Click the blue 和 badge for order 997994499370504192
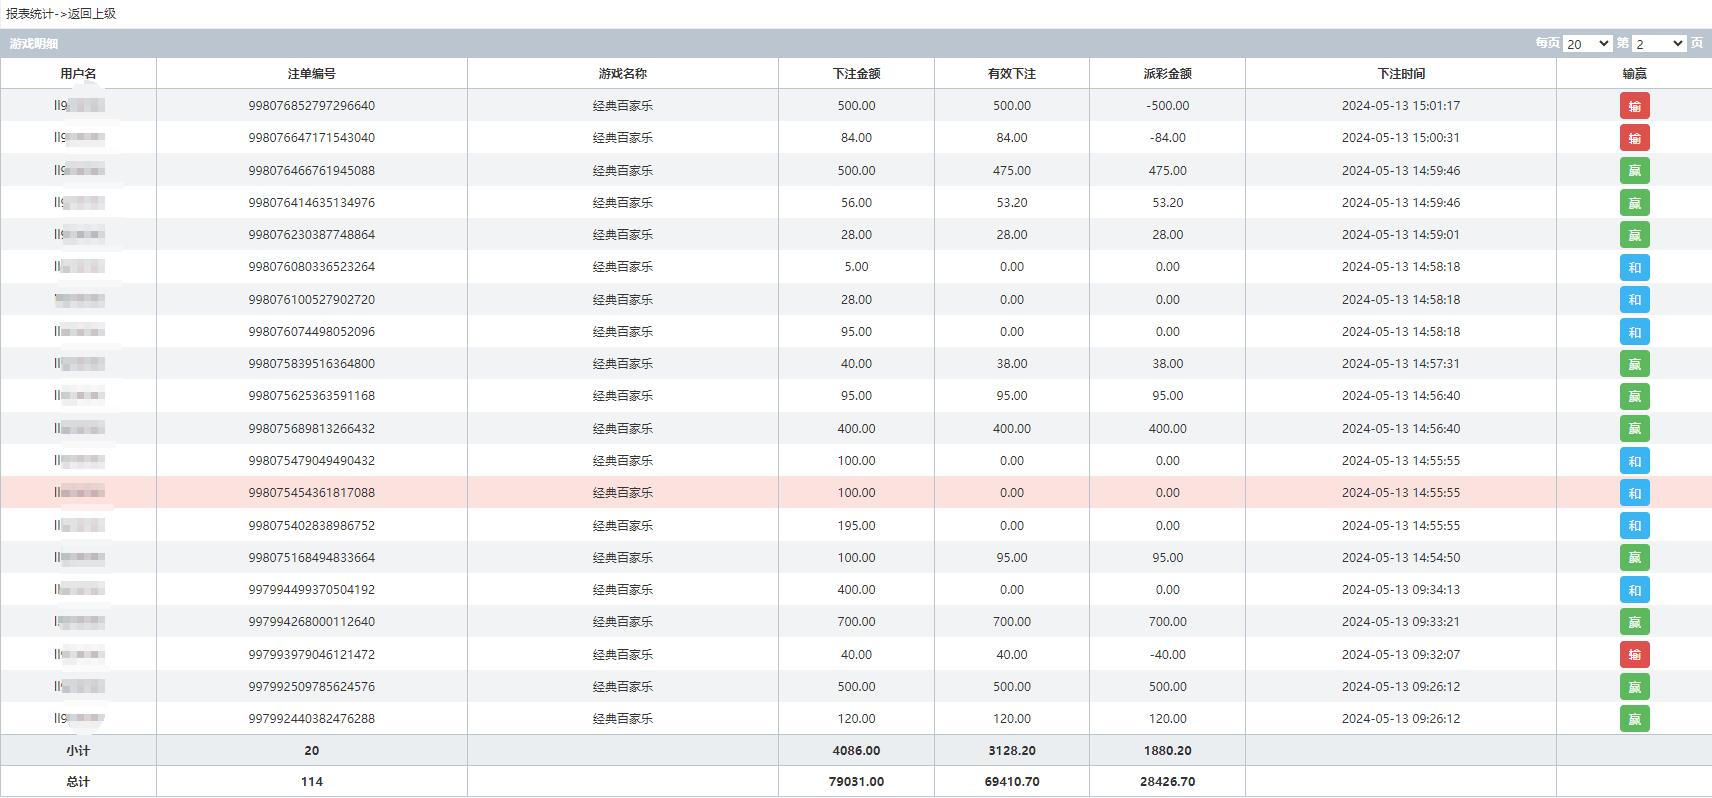Viewport: 1712px width, 798px height. click(1635, 590)
